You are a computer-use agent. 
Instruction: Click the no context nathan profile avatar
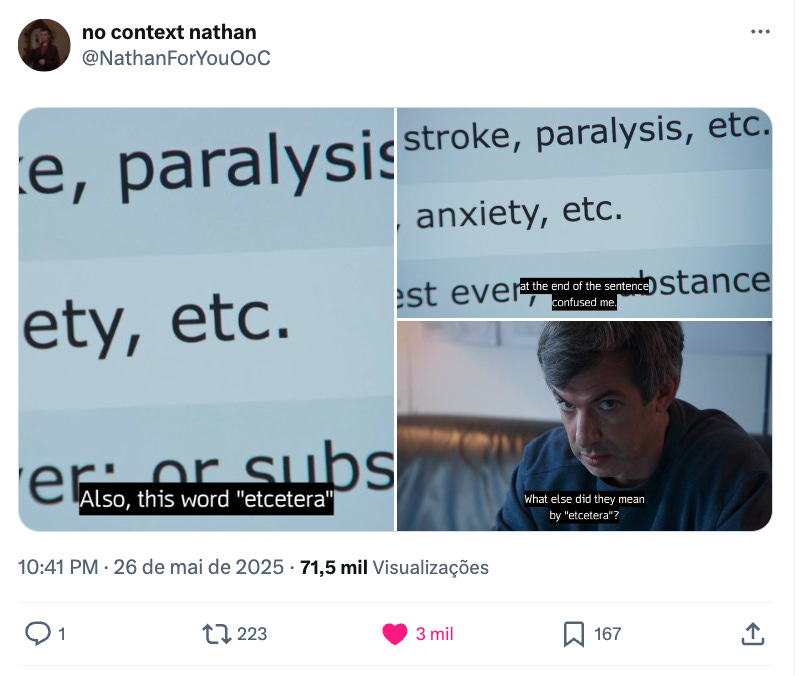click(44, 45)
